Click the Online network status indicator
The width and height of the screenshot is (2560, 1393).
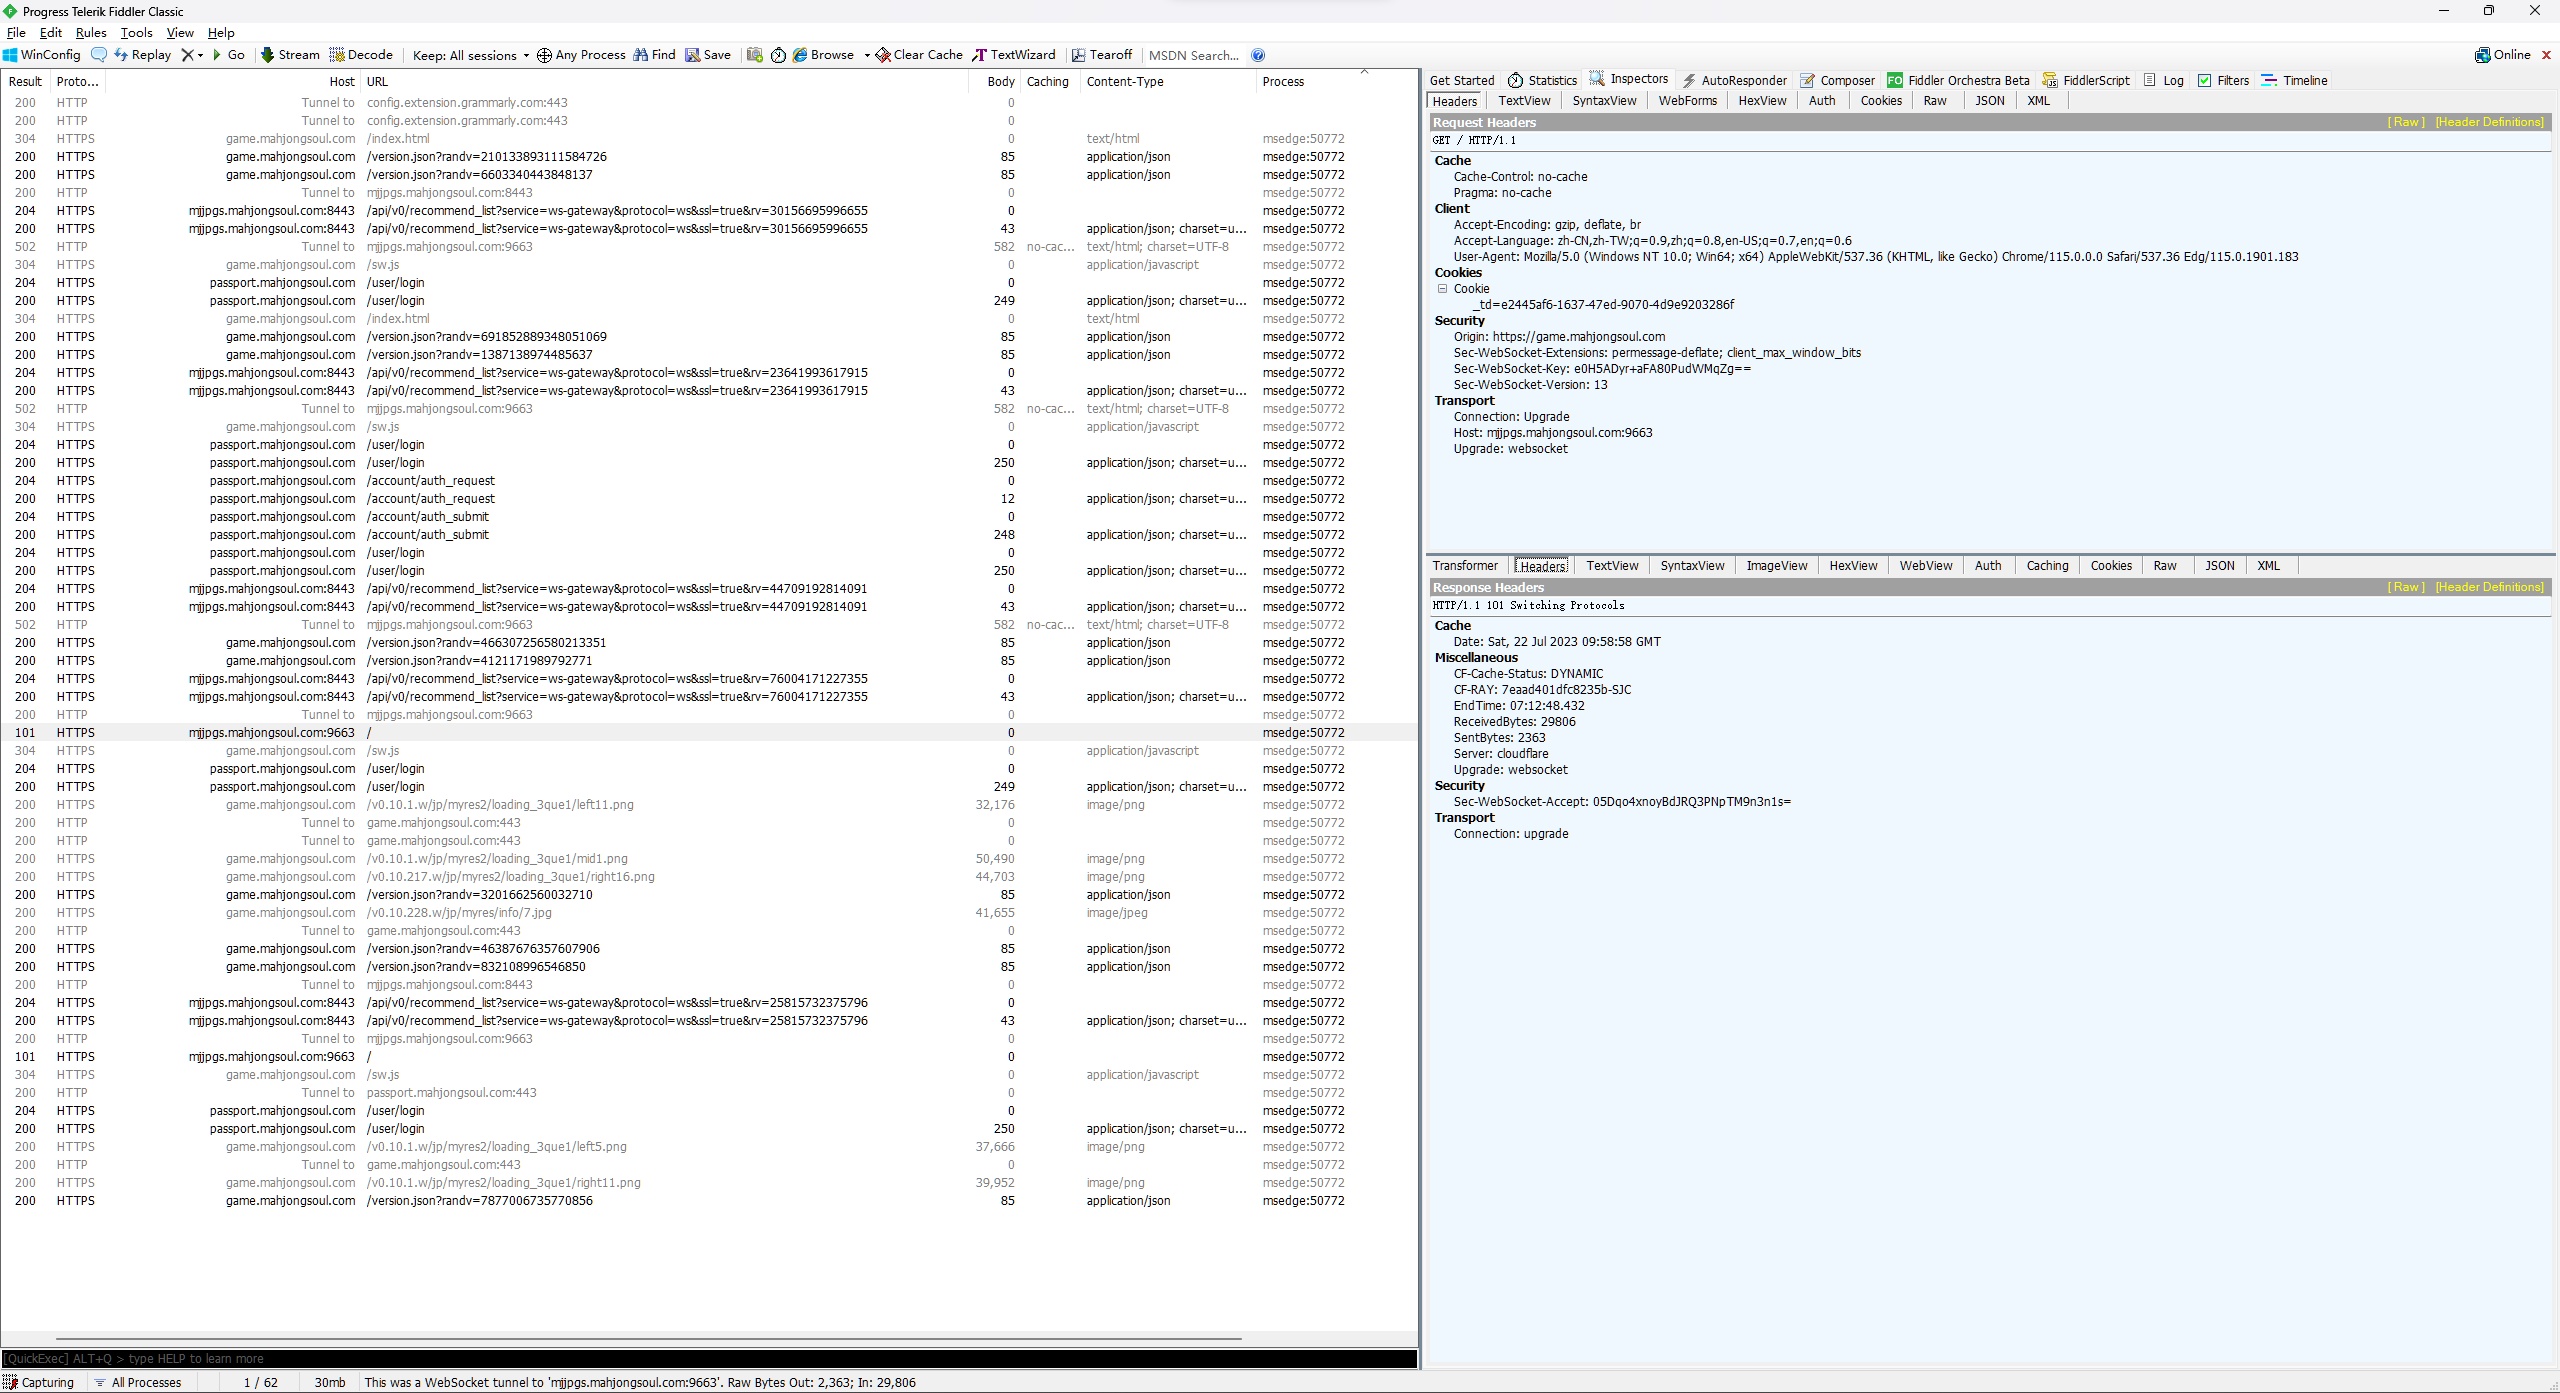2503,55
